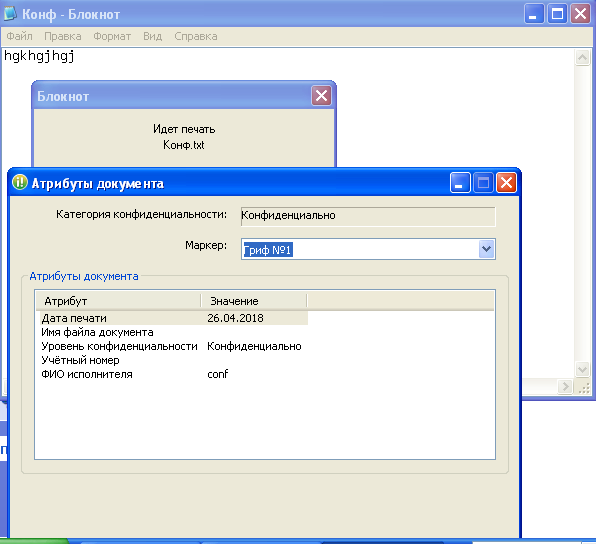Minimize the Атрибуты документа window

click(x=460, y=183)
